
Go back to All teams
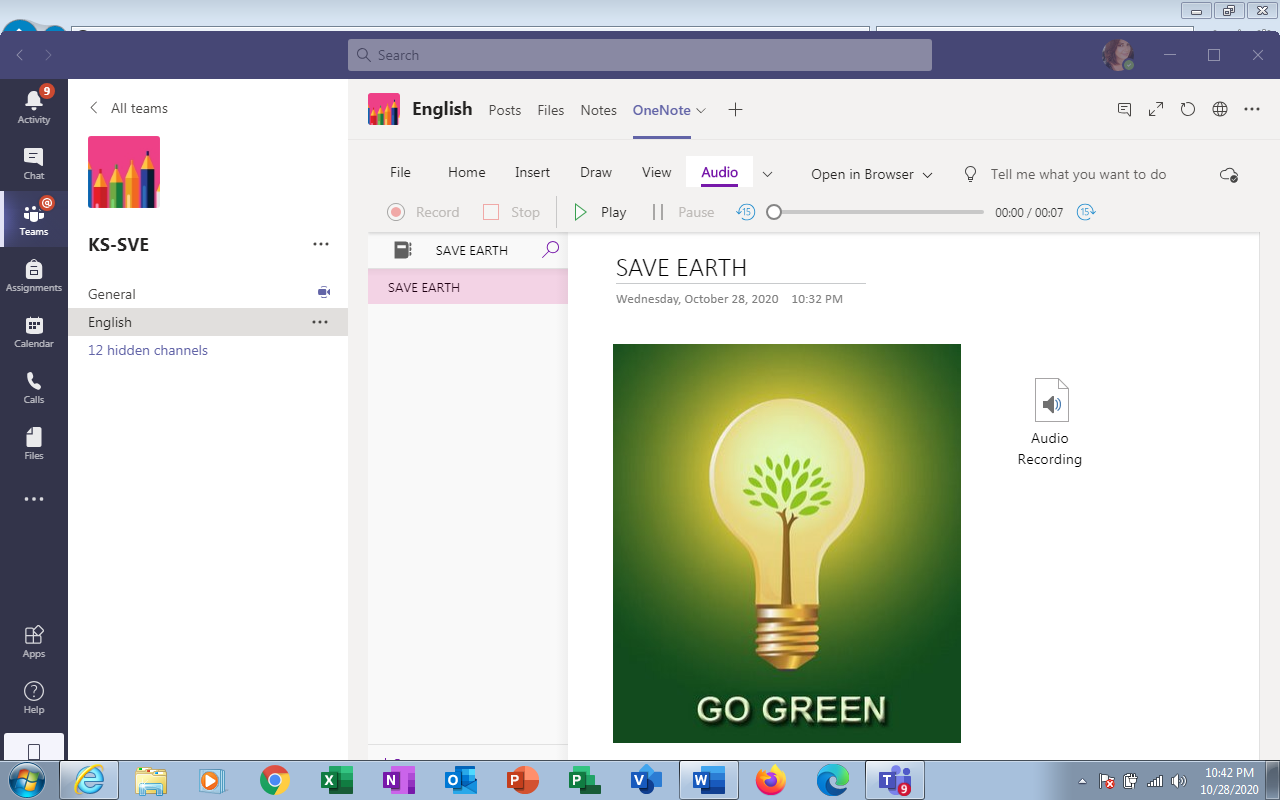pos(128,108)
